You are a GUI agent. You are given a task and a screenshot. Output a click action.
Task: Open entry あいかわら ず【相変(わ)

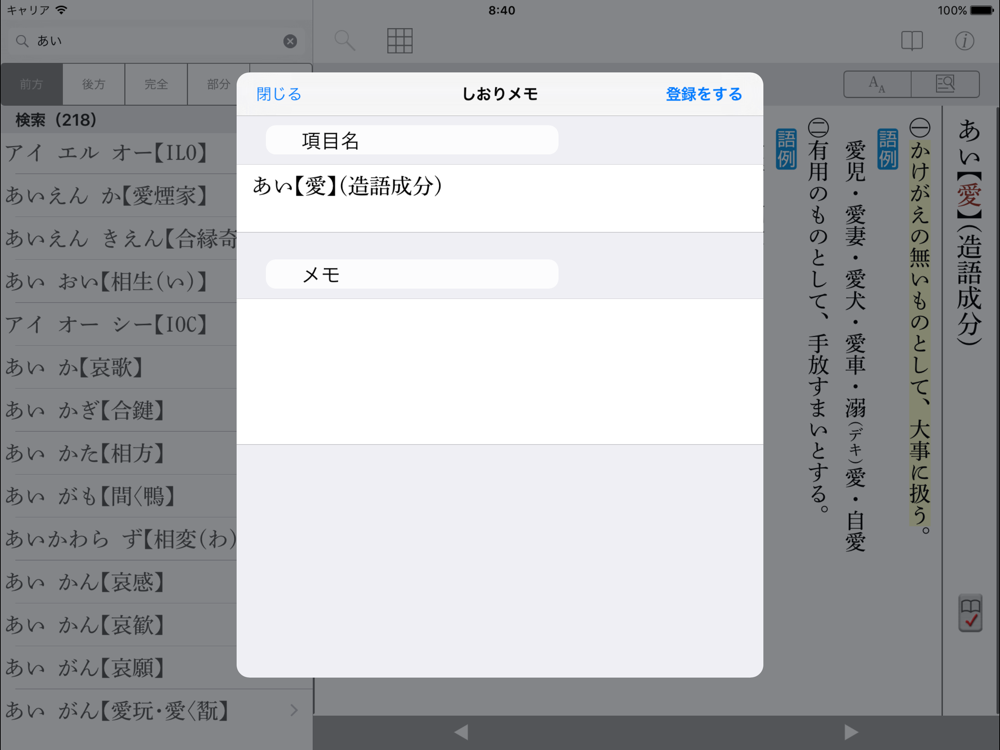121,539
